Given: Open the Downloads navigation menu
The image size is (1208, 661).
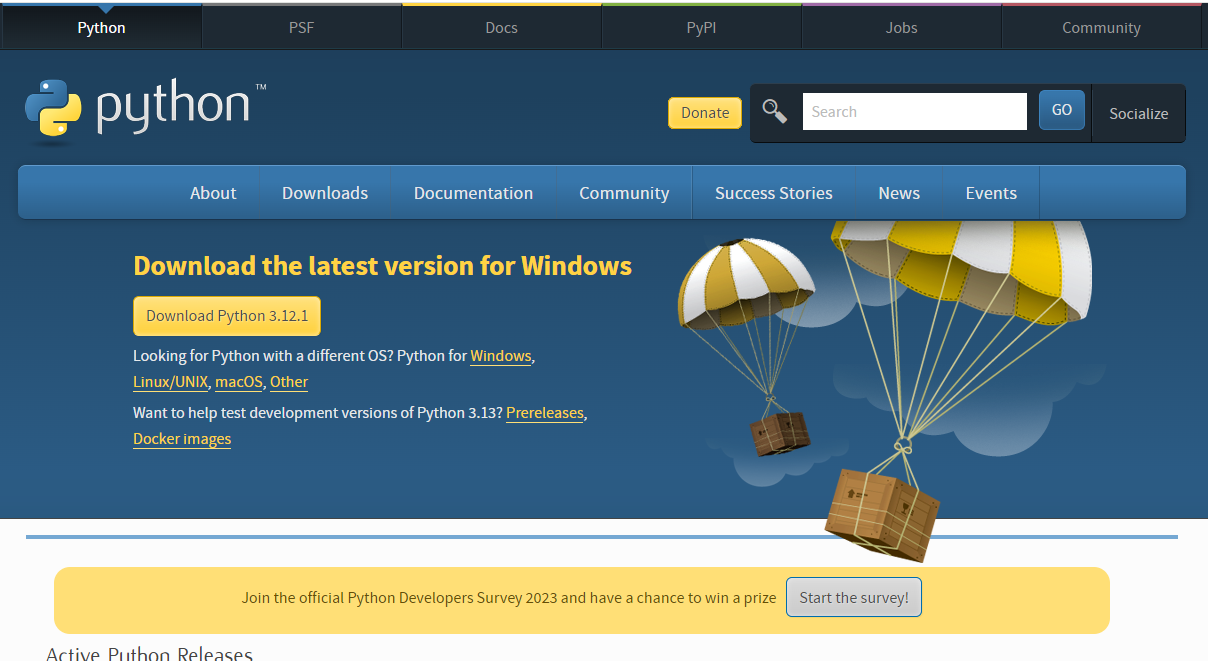Looking at the screenshot, I should [325, 193].
